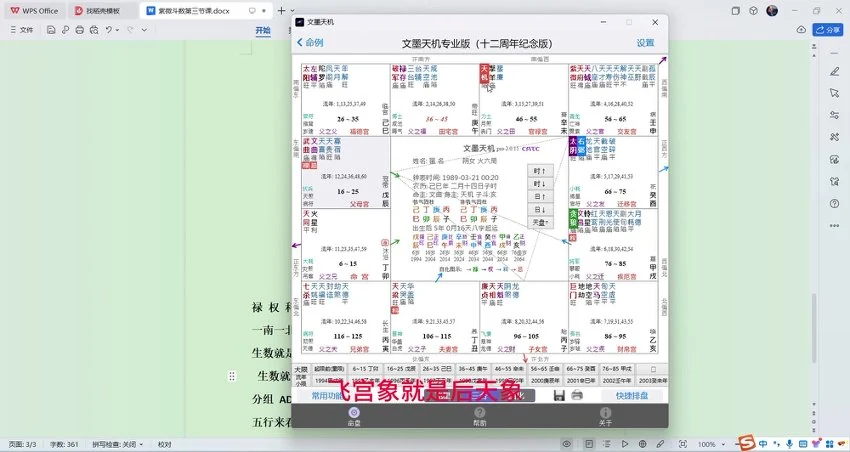Select the arrow selection tool in sidebar
This screenshot has width=850, height=452.
click(834, 93)
